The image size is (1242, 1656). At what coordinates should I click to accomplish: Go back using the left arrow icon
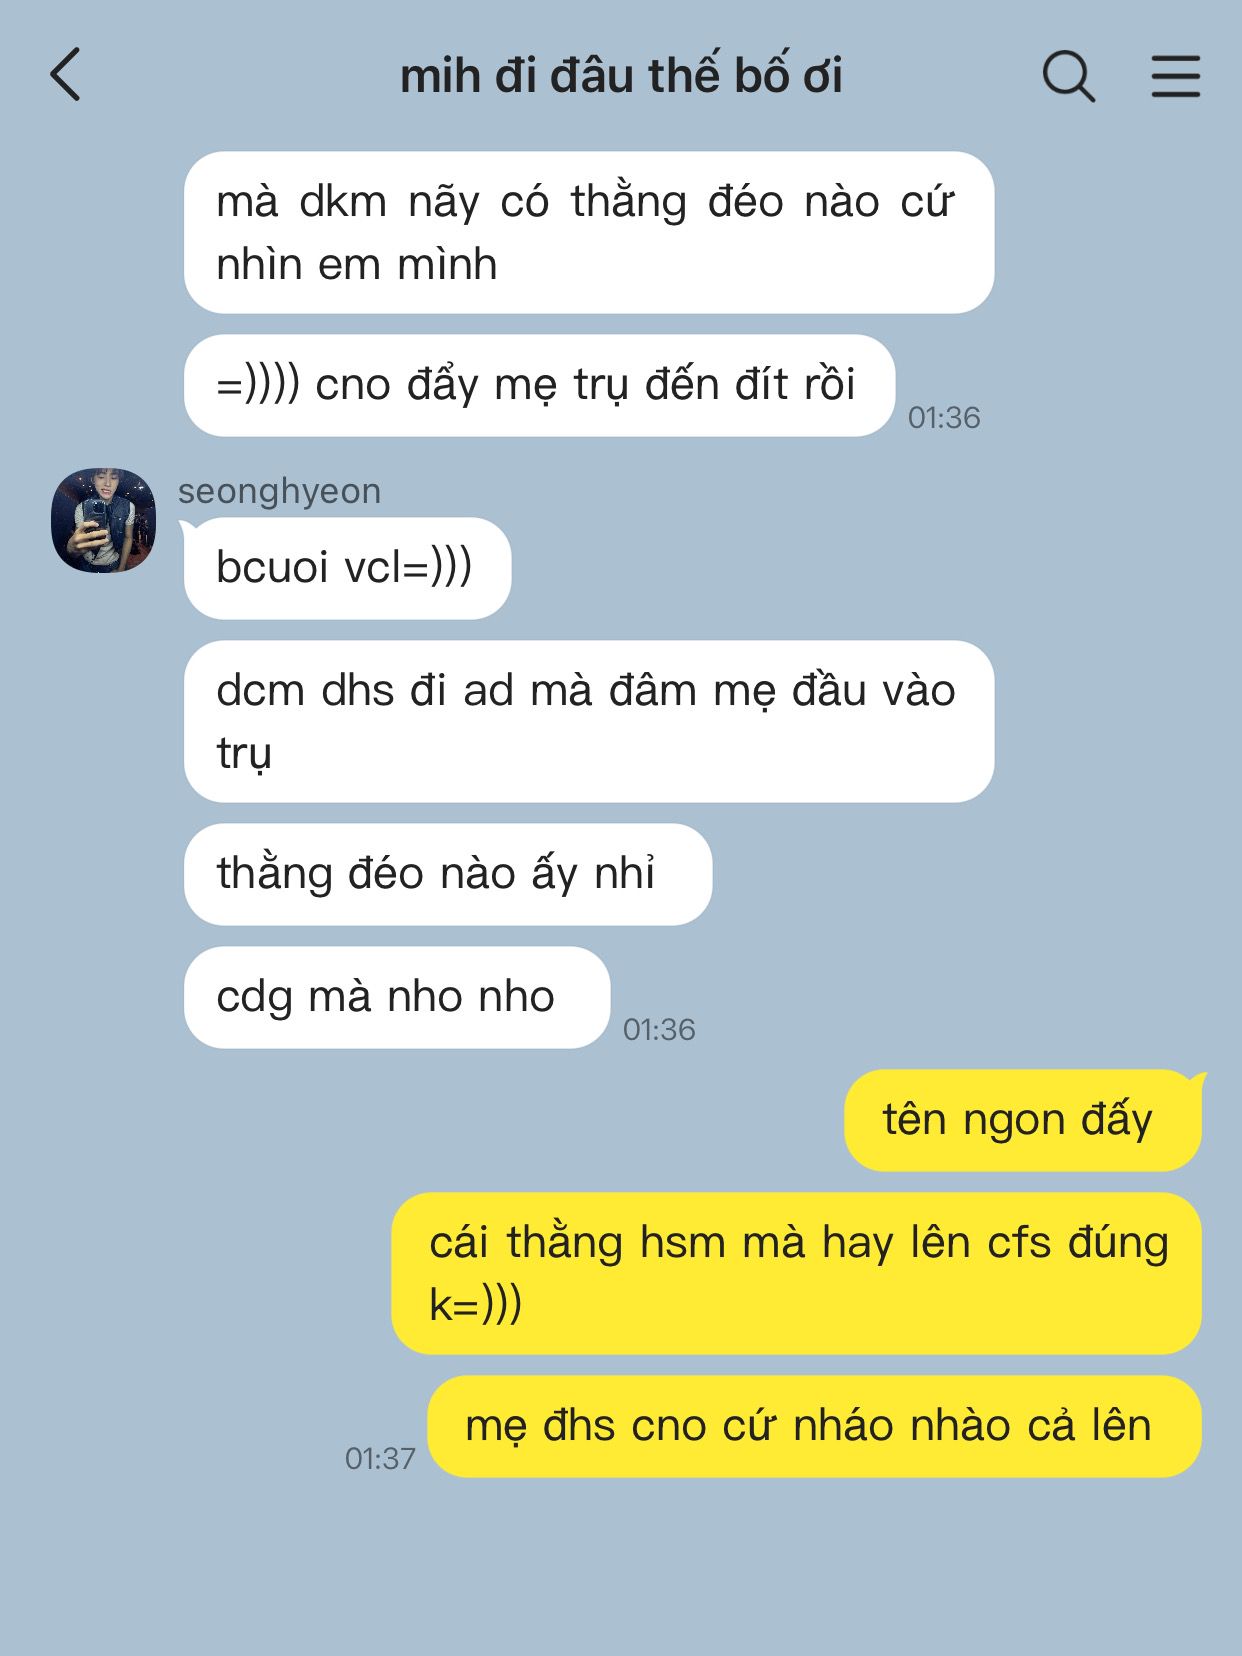tap(66, 76)
